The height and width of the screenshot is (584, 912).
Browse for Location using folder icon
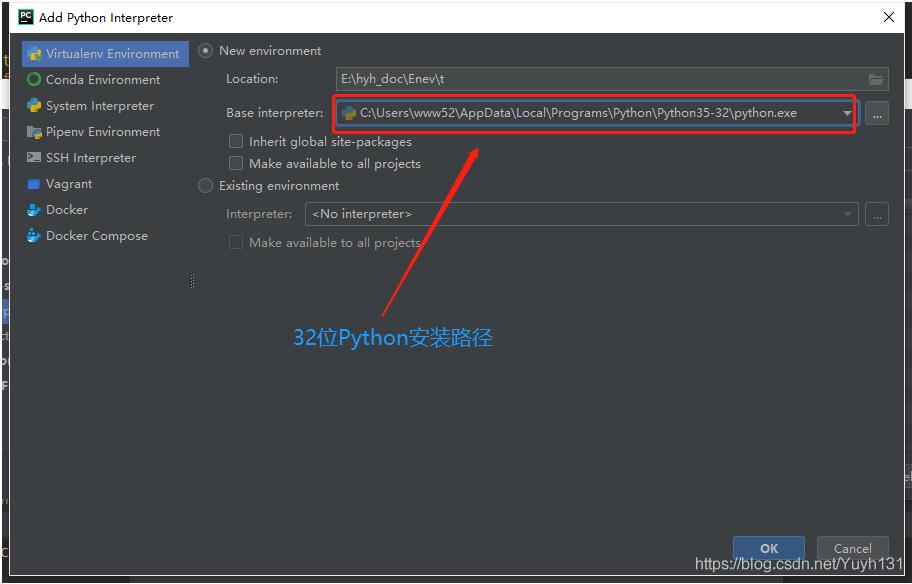[876, 79]
